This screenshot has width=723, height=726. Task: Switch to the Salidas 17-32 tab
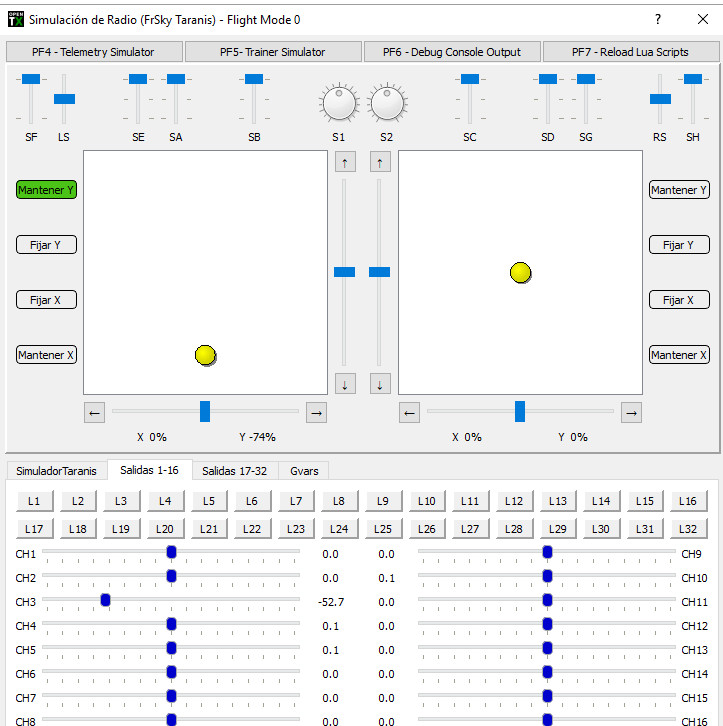[x=234, y=470]
